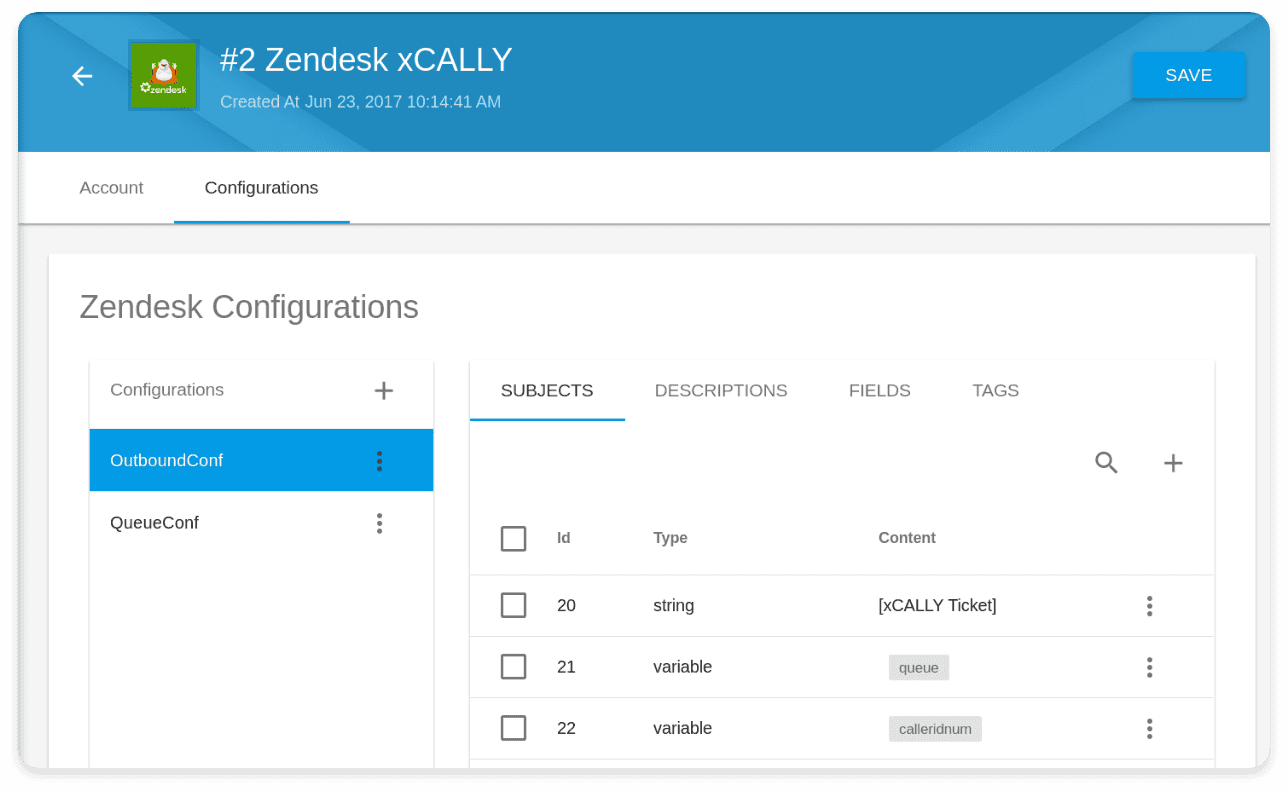Open the TAGS tab
1288x792 pixels.
996,391
